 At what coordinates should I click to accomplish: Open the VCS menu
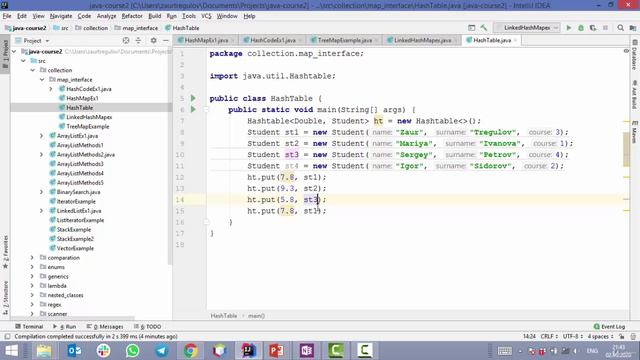[x=206, y=16]
